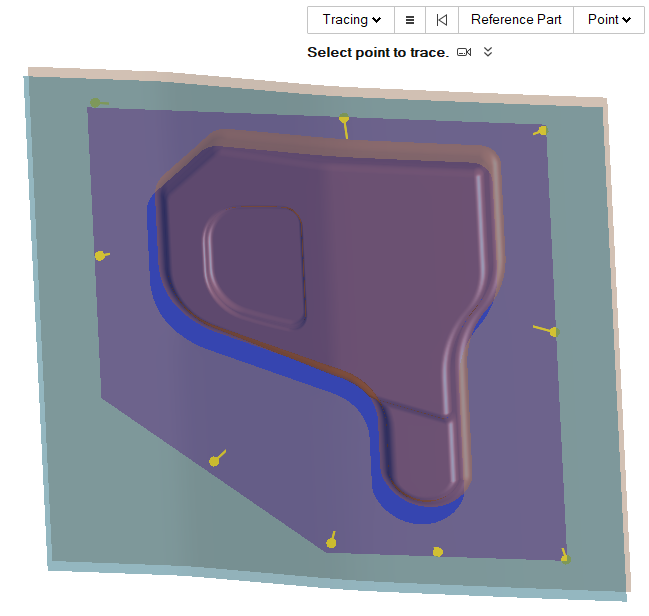
Task: Open the Point selector dropdown
Action: click(x=608, y=20)
